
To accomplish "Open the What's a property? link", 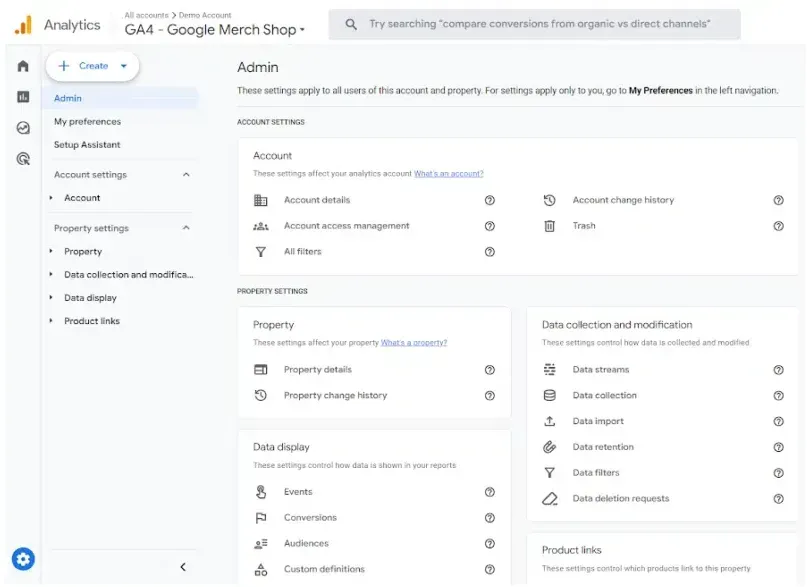I will (414, 343).
